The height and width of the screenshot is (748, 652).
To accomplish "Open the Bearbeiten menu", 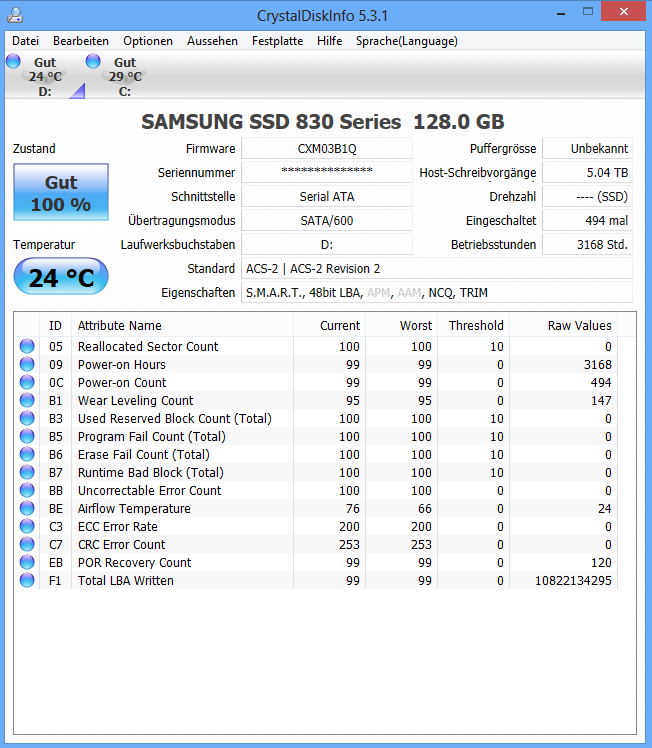I will click(81, 41).
